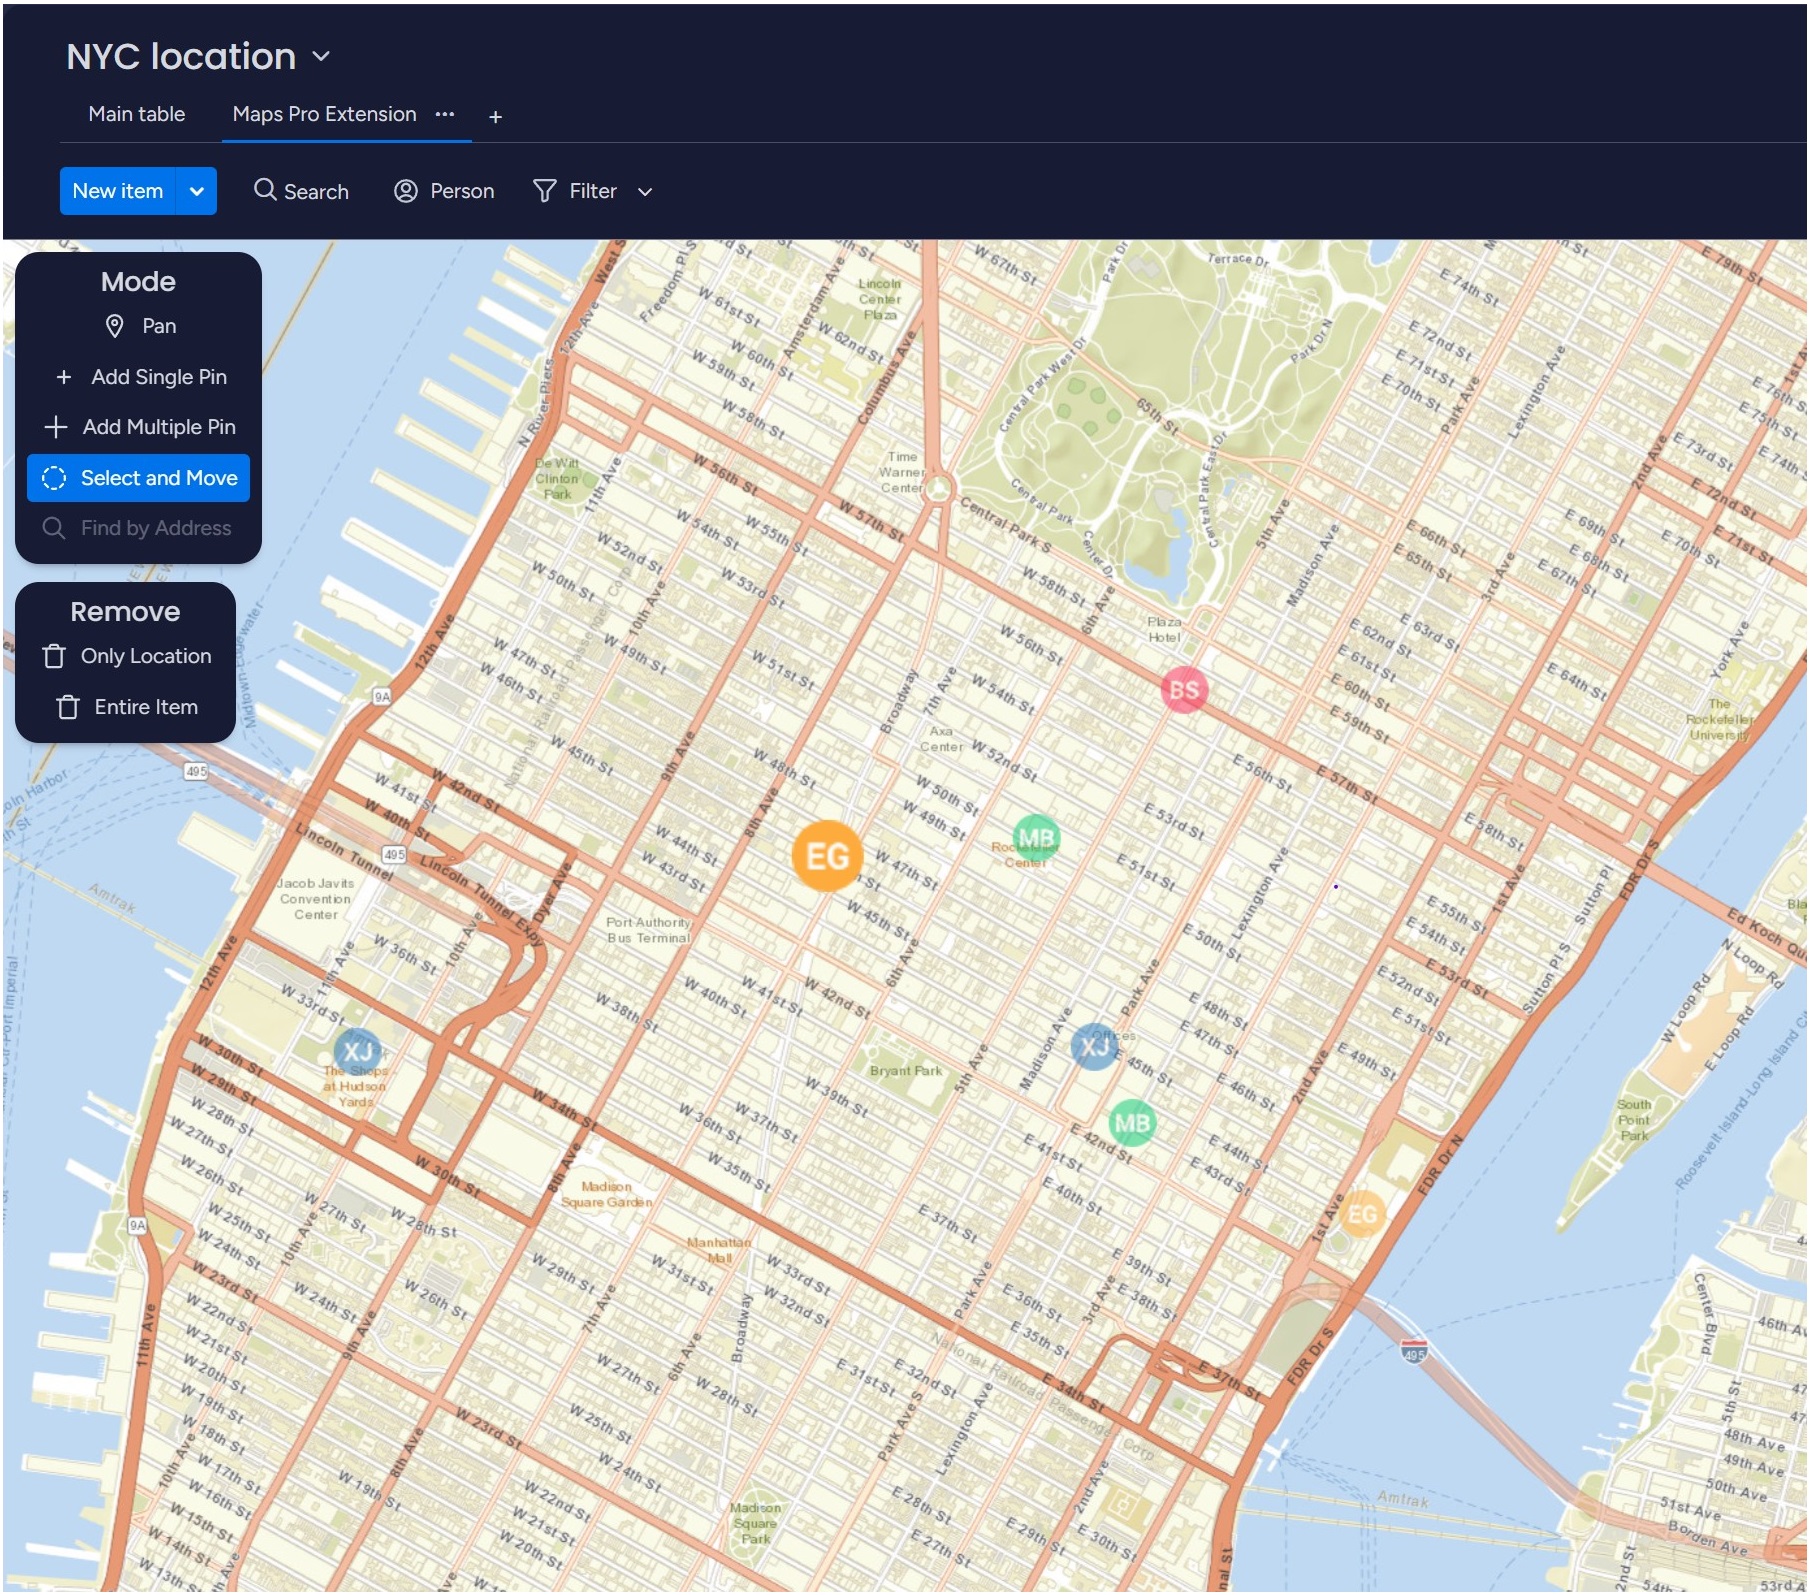Click the Pan mode pin icon
Viewport: 1810px width, 1595px height.
click(x=115, y=326)
